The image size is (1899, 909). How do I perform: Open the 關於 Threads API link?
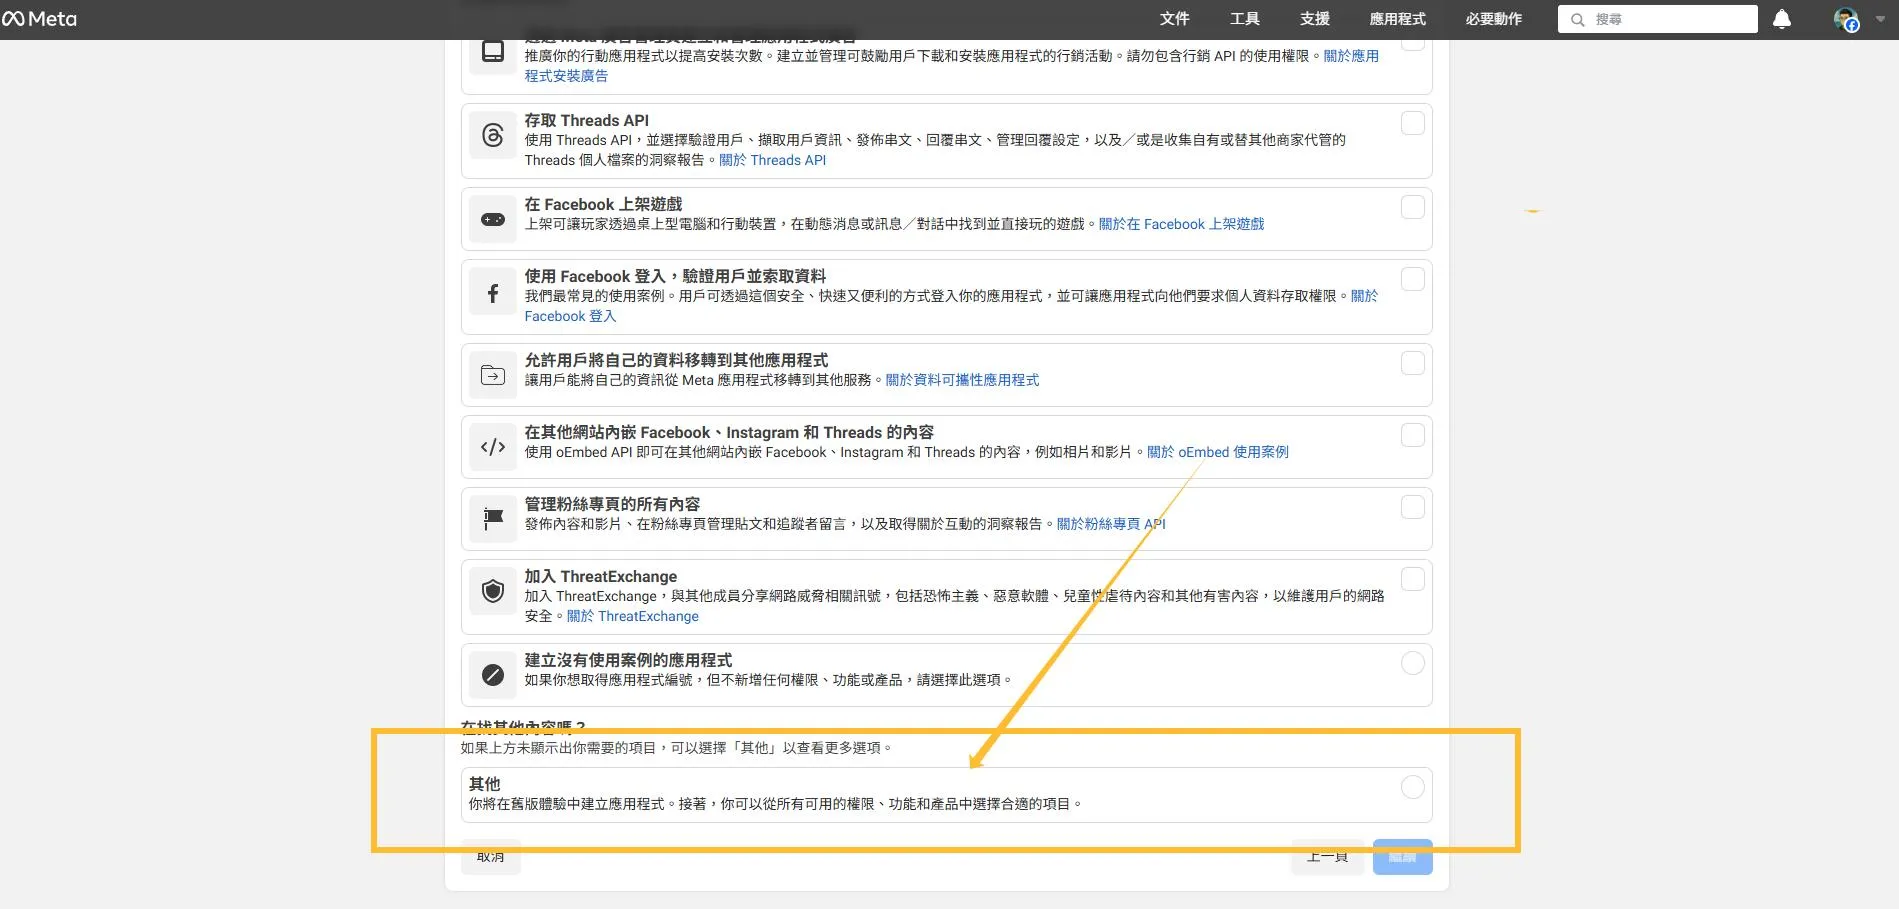coord(772,160)
